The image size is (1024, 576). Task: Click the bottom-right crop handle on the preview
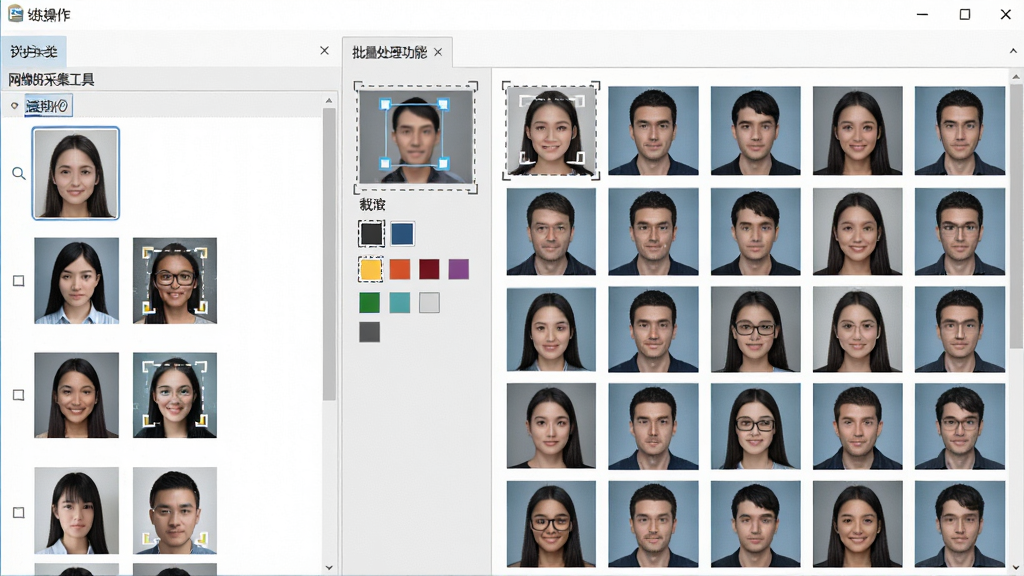[443, 163]
